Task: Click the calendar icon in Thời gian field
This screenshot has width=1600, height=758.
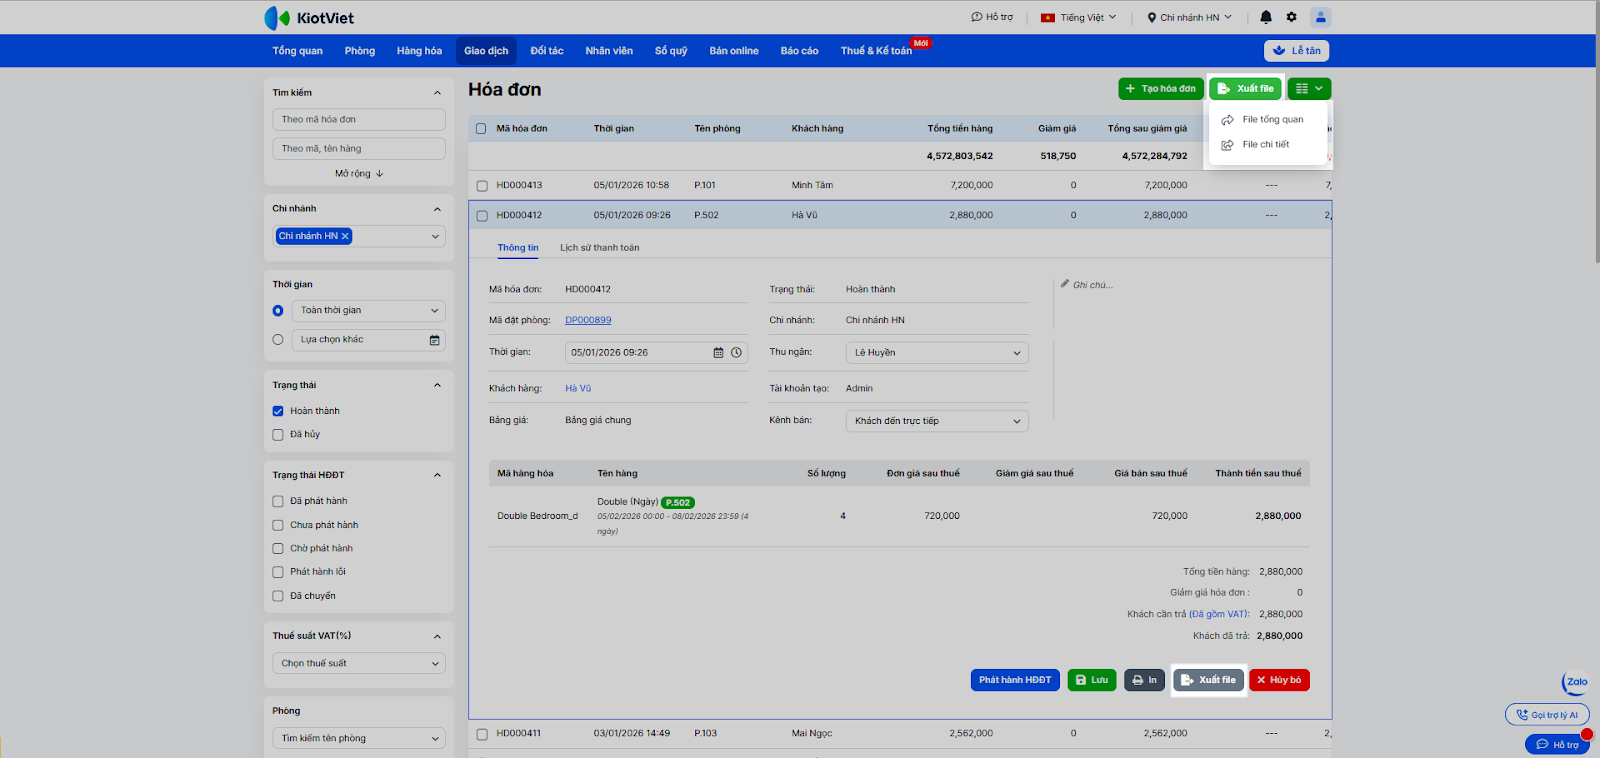Action: click(718, 353)
